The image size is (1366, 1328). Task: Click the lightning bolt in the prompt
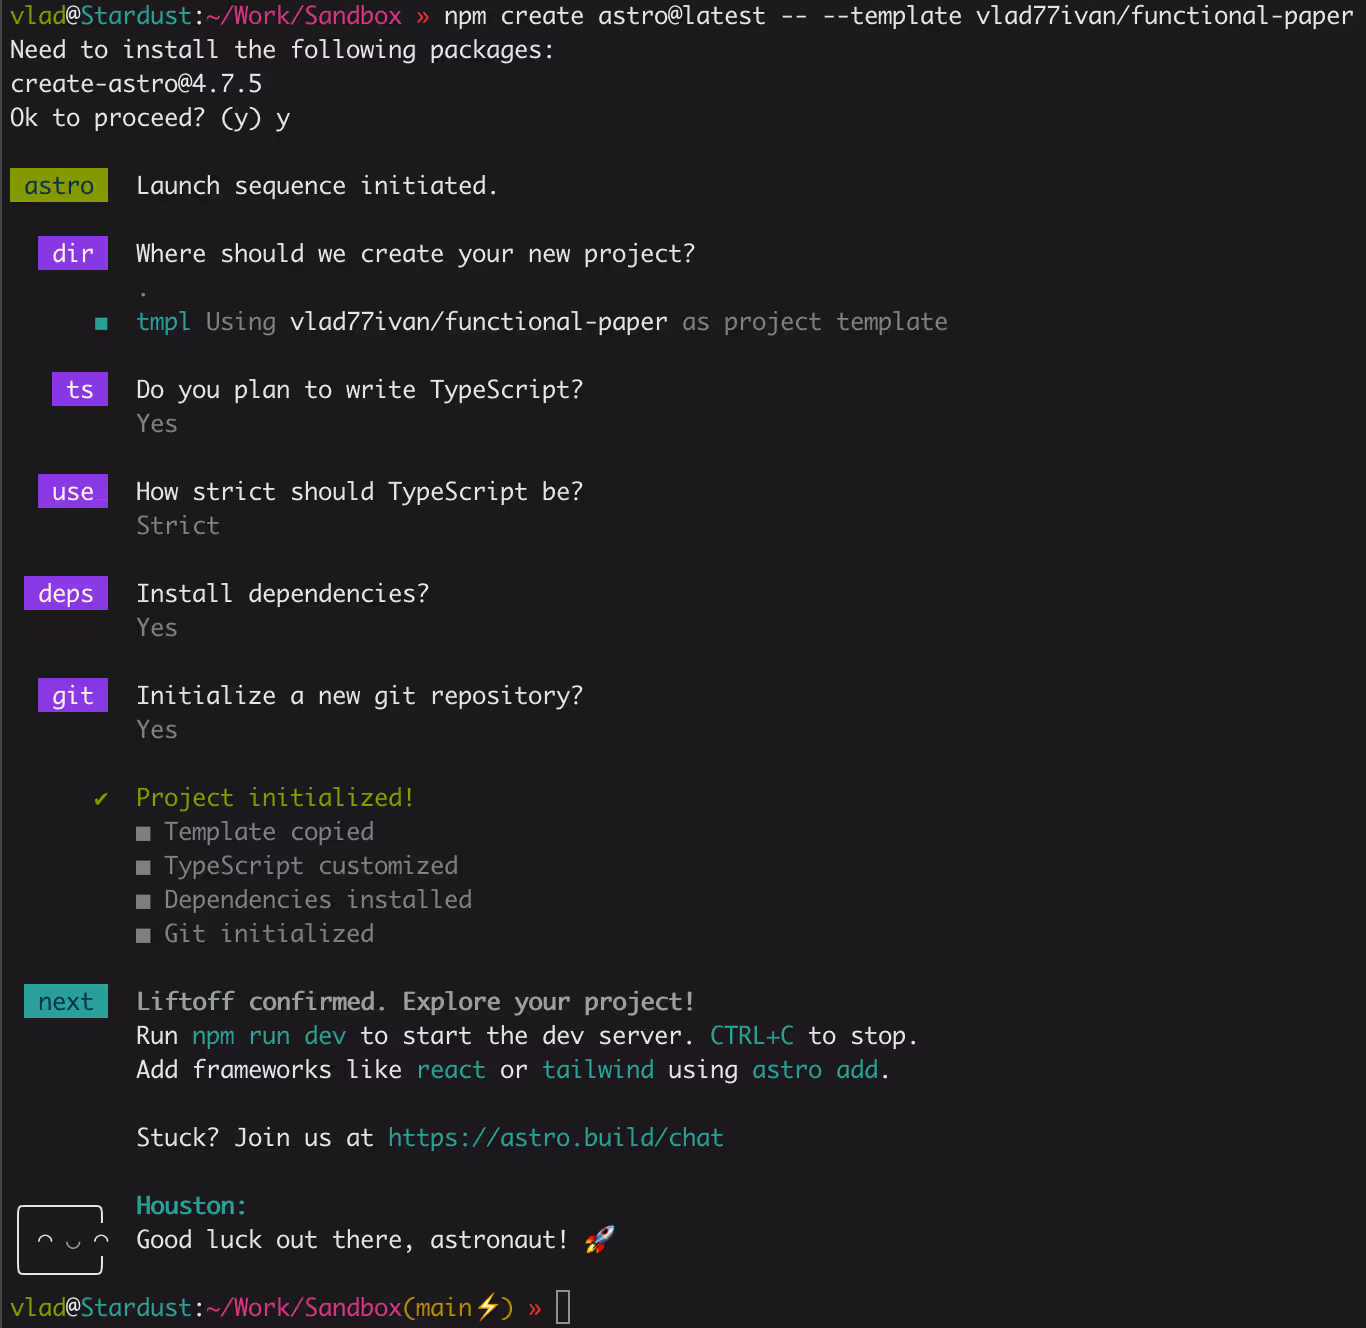pos(487,1307)
